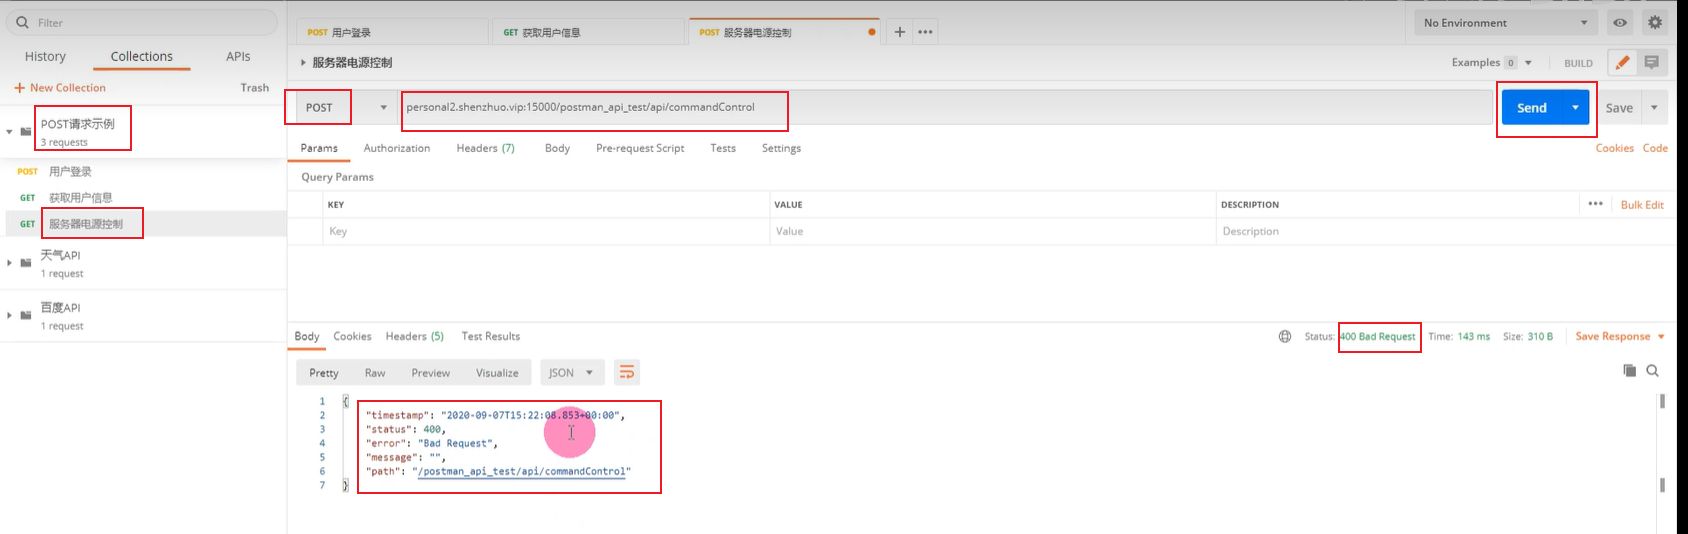The image size is (1688, 534).
Task: Open JSON format dropdown in response
Action: point(572,373)
